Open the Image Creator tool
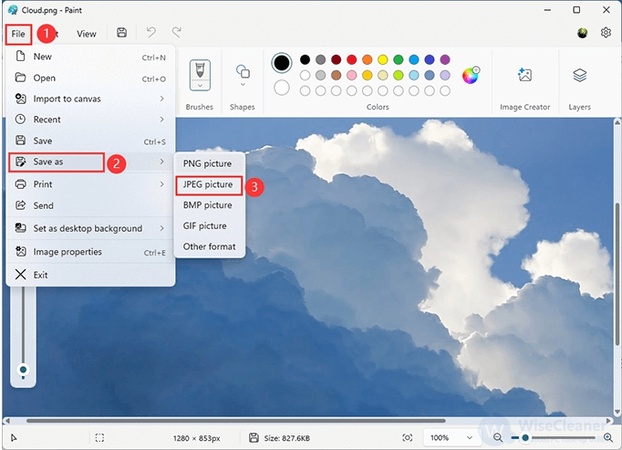This screenshot has width=622, height=450. [524, 75]
